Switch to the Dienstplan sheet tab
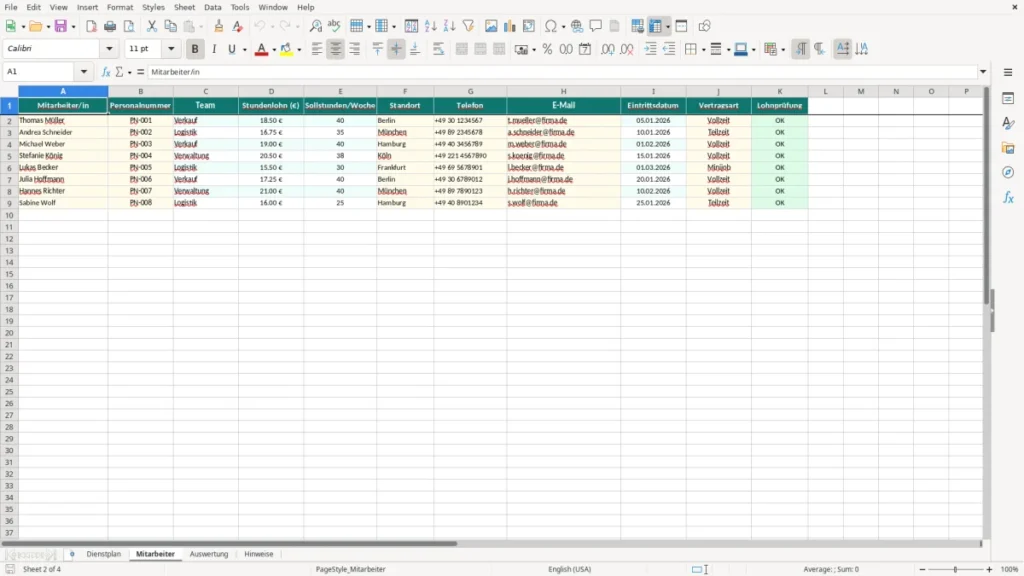The width and height of the screenshot is (1024, 576). (x=104, y=554)
